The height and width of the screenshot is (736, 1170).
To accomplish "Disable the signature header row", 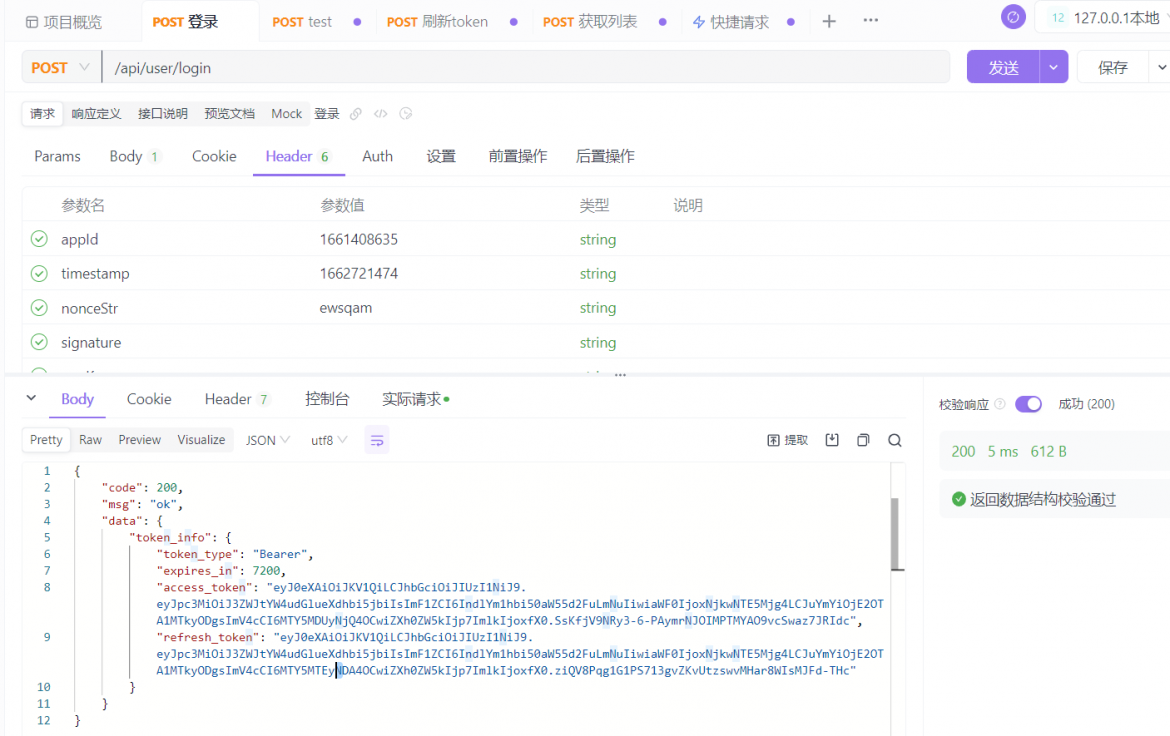I will 40,342.
